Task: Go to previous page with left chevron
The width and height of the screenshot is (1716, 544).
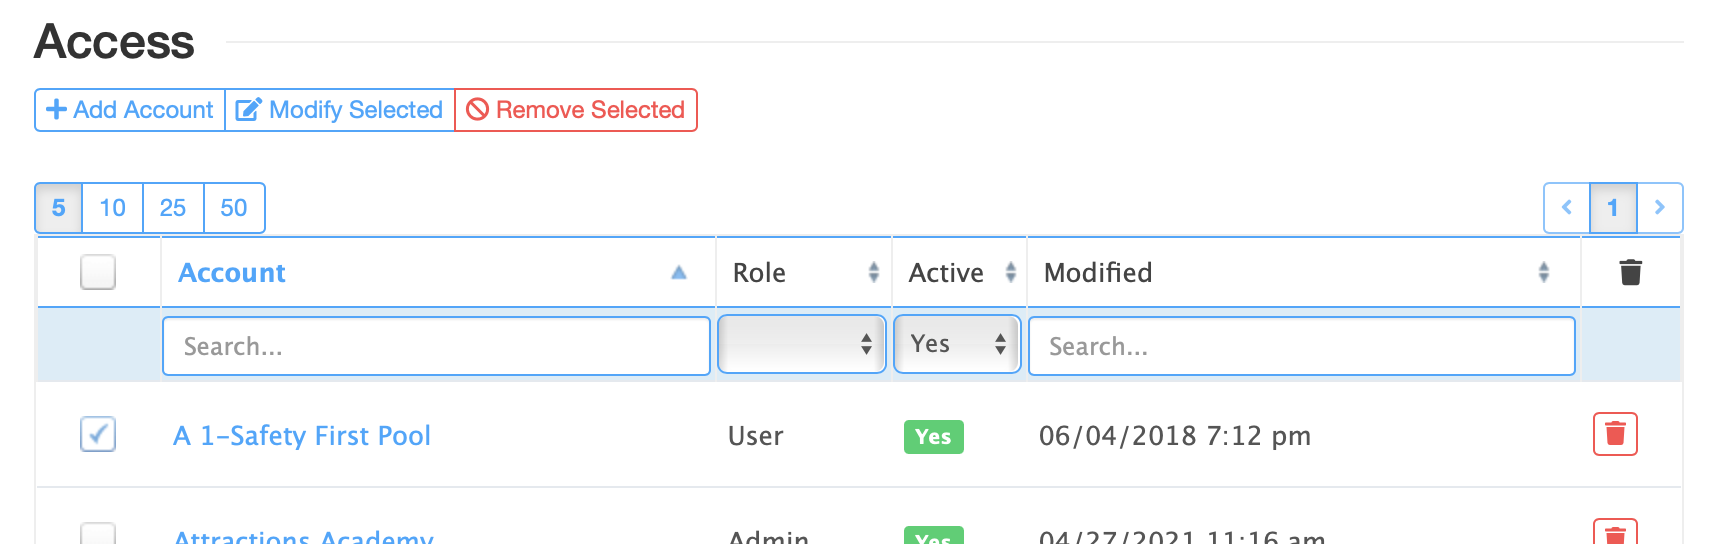Action: pyautogui.click(x=1567, y=208)
